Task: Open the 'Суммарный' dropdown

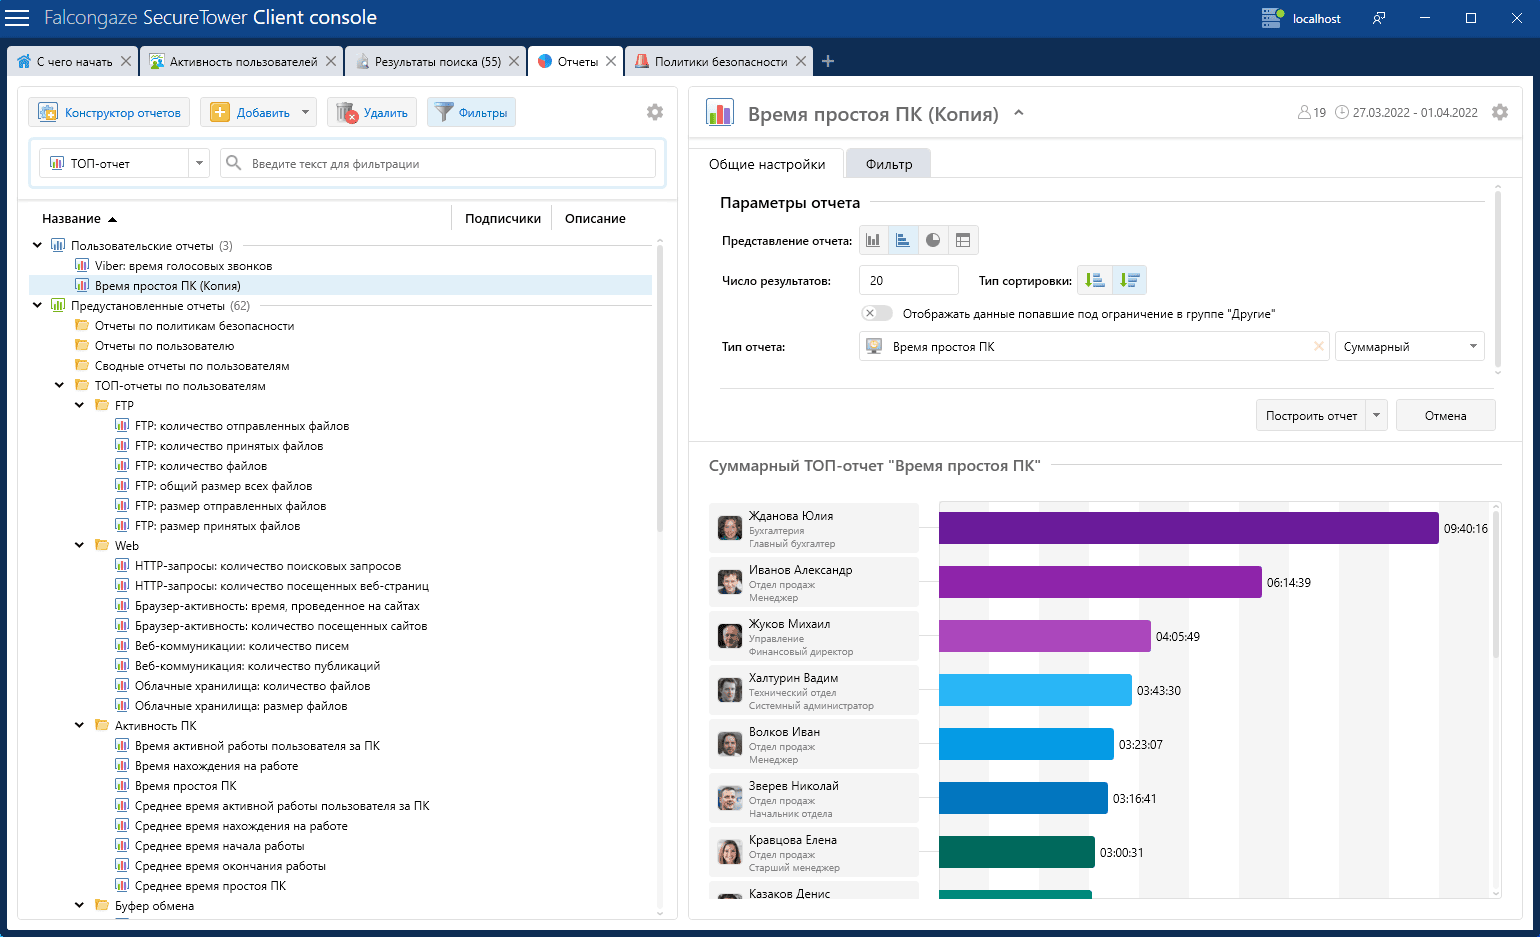Action: pyautogui.click(x=1409, y=347)
